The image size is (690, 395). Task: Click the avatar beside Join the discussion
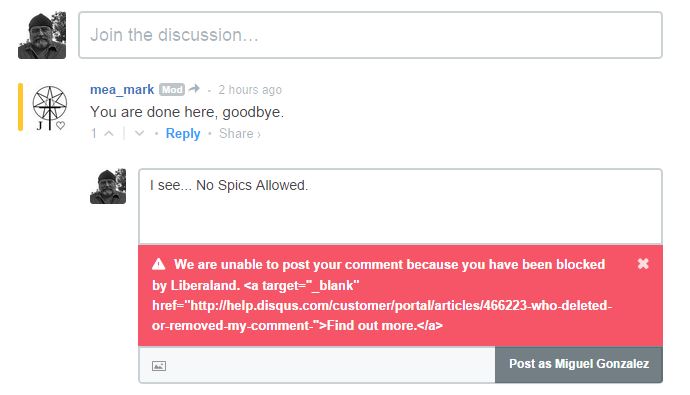pyautogui.click(x=42, y=35)
